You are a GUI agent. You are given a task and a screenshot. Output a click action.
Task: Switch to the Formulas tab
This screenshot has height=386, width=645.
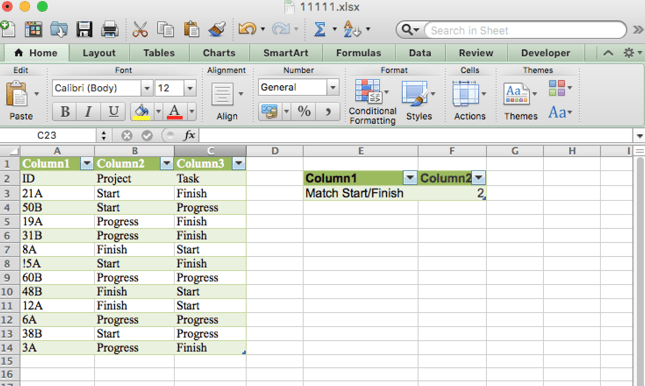click(x=358, y=53)
